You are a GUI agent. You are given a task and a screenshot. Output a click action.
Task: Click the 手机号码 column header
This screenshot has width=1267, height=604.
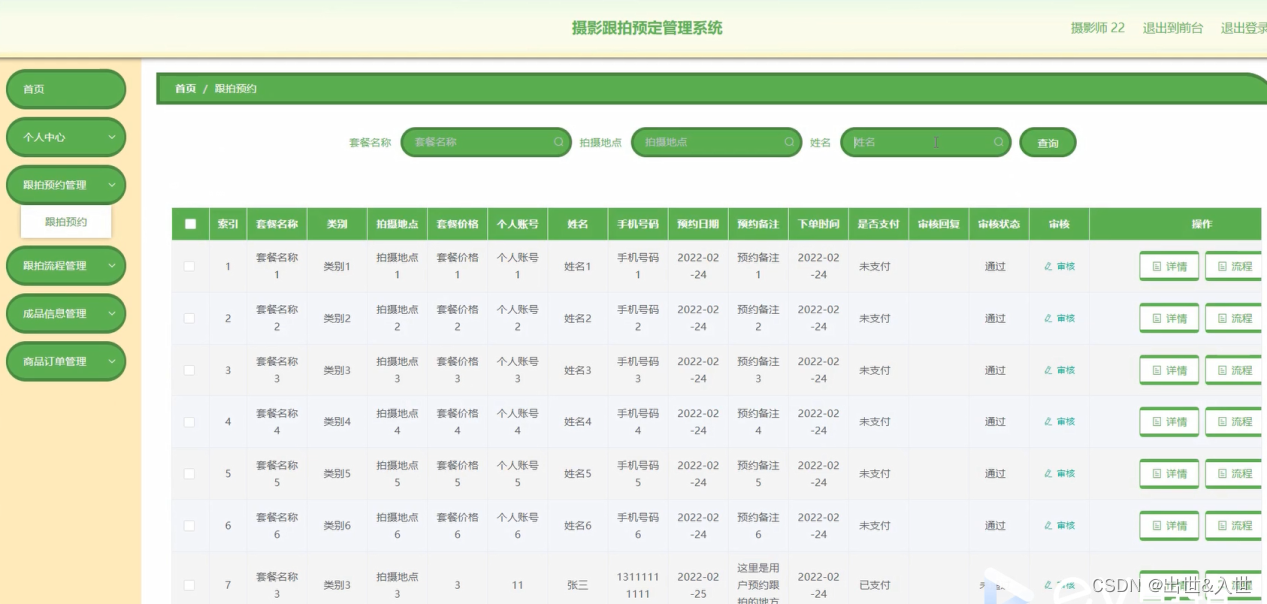(638, 224)
